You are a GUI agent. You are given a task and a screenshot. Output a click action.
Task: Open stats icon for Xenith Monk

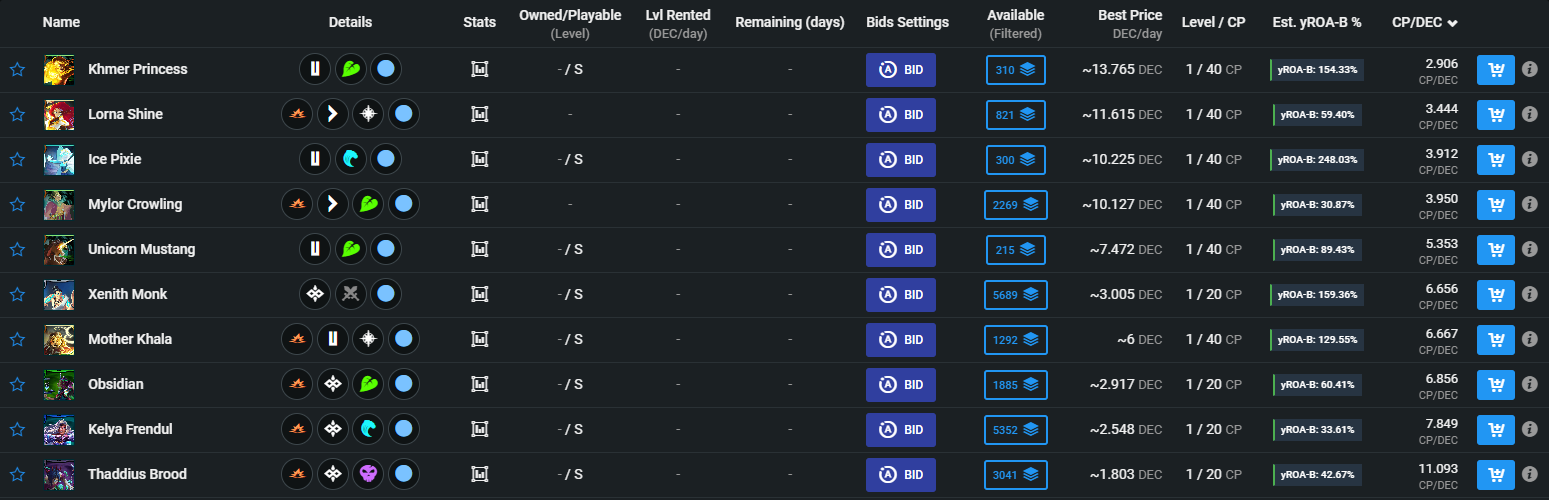point(480,295)
